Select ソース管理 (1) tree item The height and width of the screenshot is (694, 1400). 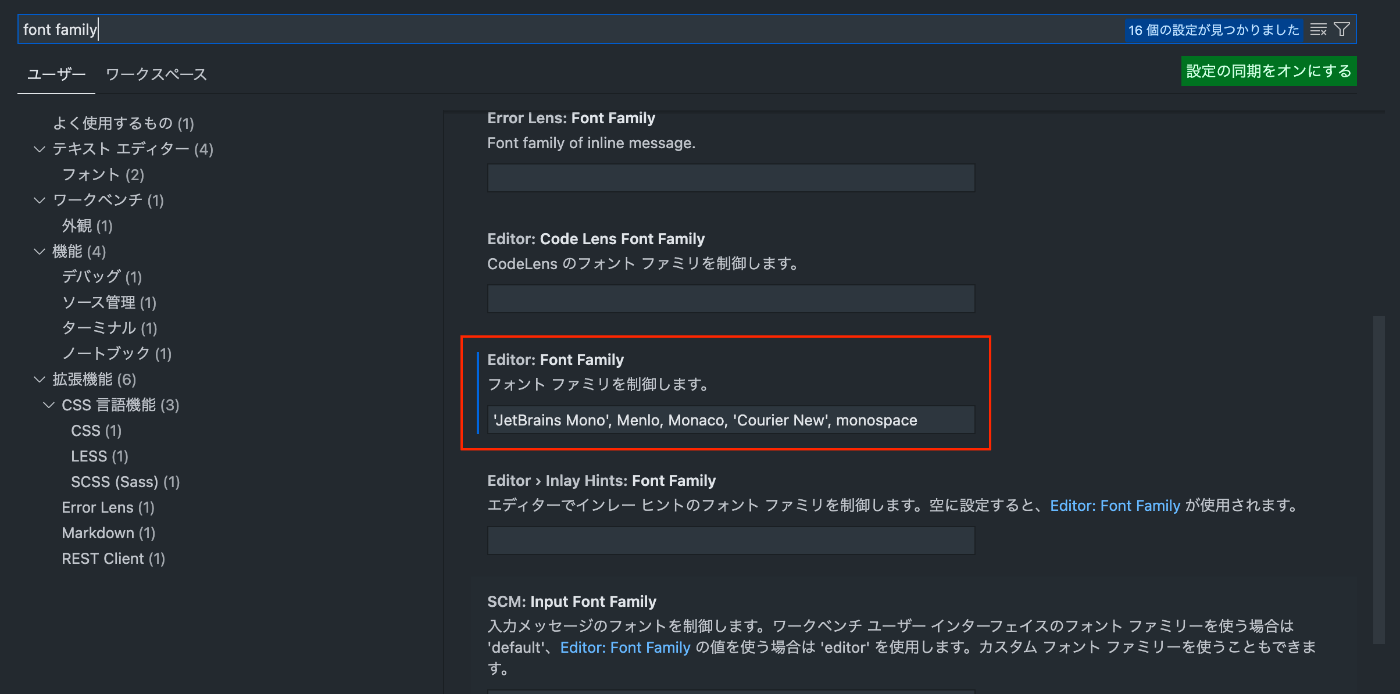click(x=109, y=303)
